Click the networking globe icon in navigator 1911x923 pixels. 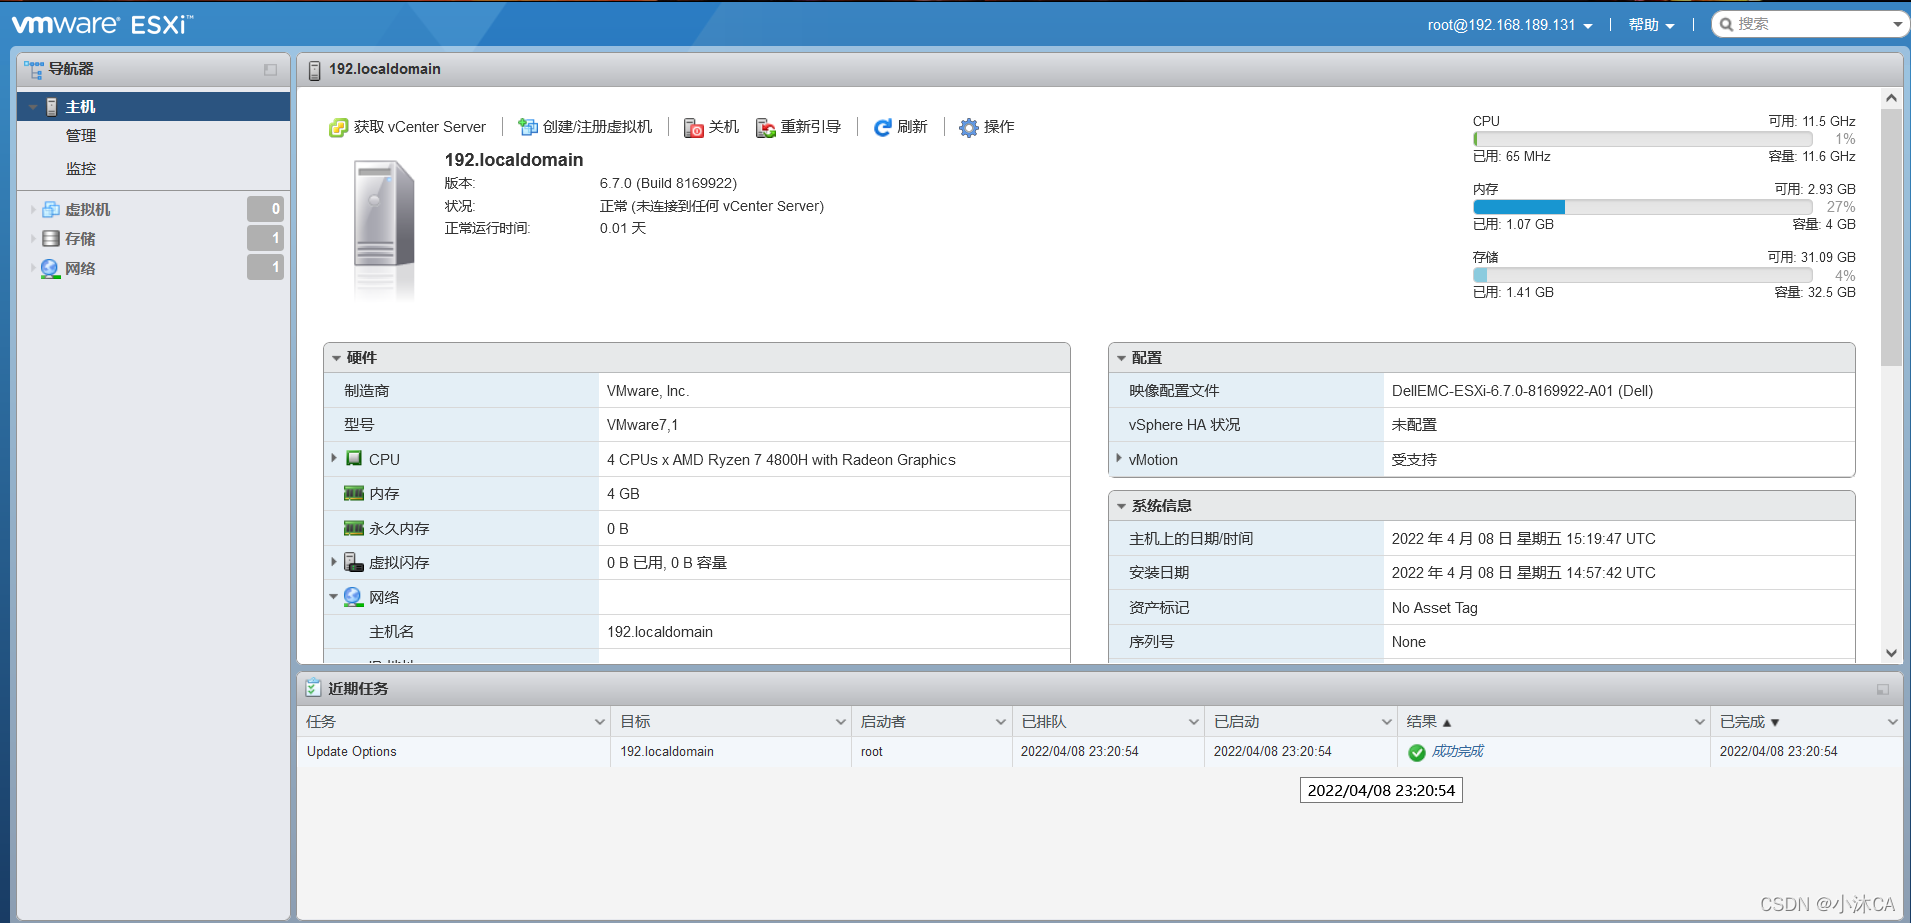(x=50, y=268)
